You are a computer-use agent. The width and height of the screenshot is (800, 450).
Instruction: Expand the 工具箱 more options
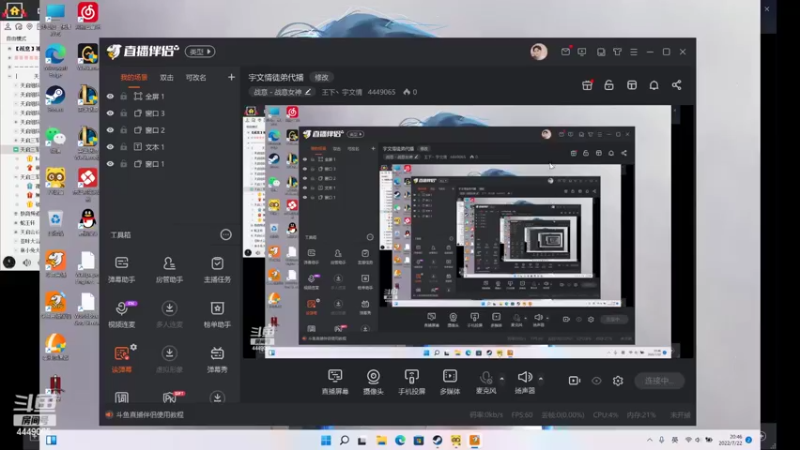(226, 235)
